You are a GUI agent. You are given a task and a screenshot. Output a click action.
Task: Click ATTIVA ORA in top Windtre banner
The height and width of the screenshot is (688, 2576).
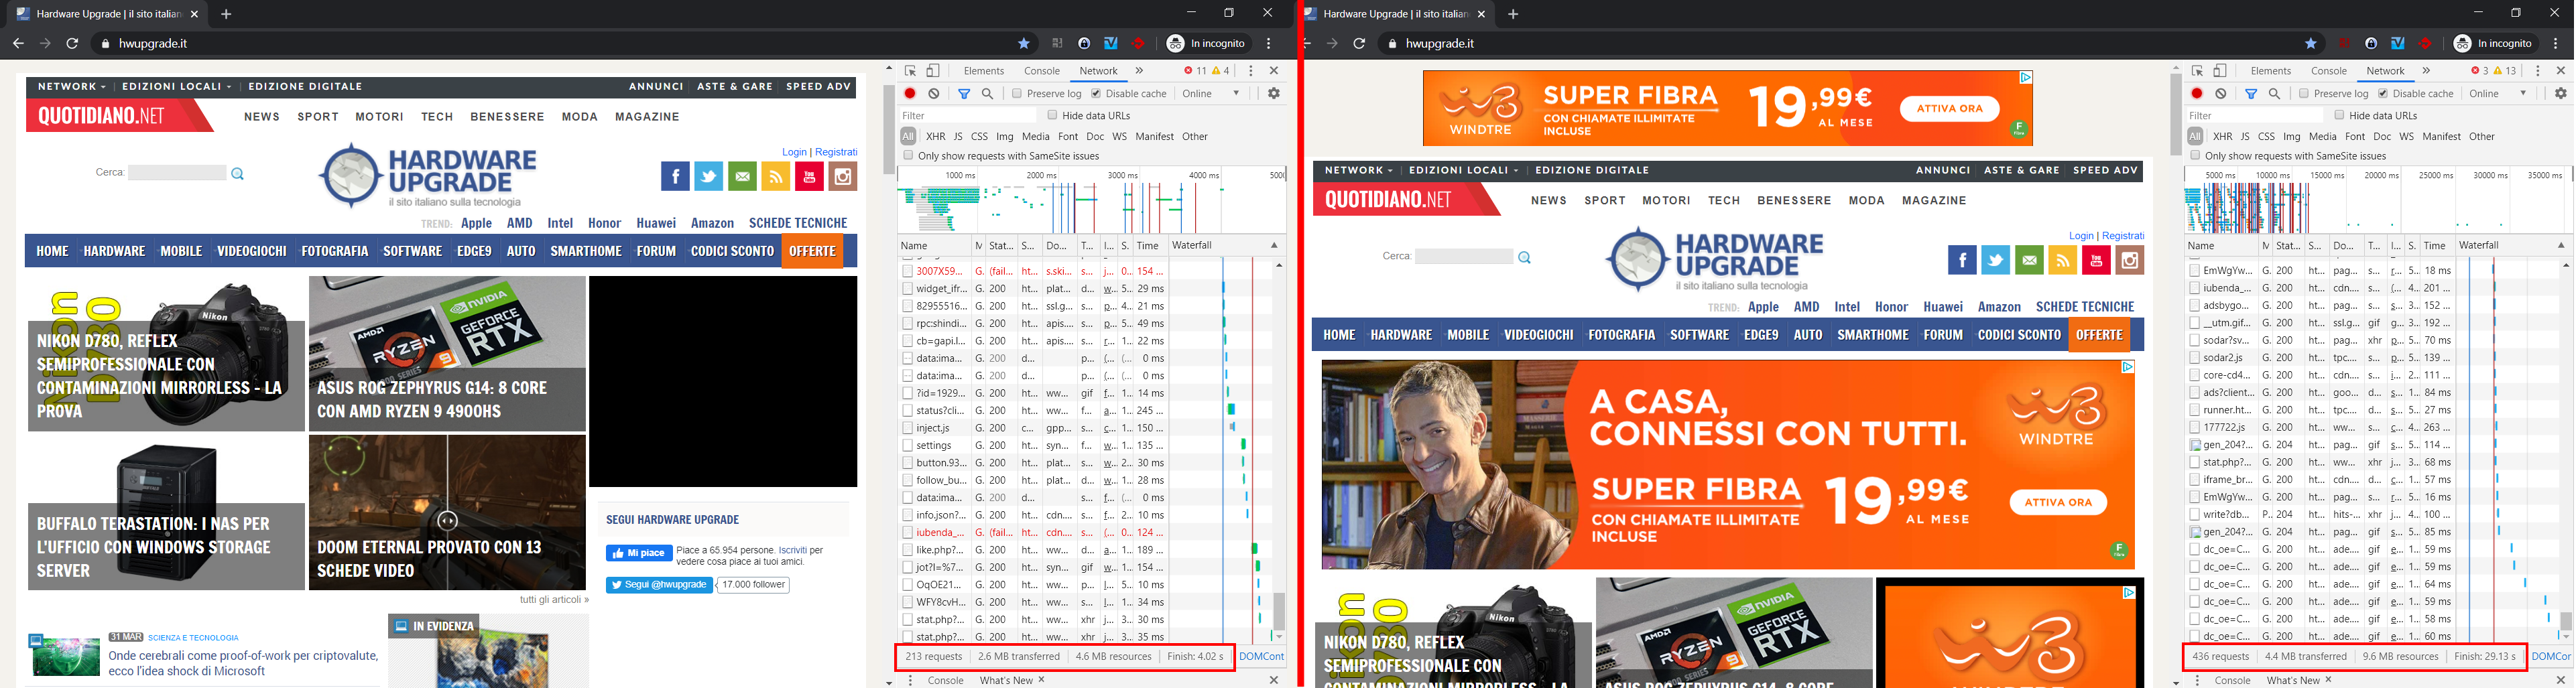pos(1949,109)
